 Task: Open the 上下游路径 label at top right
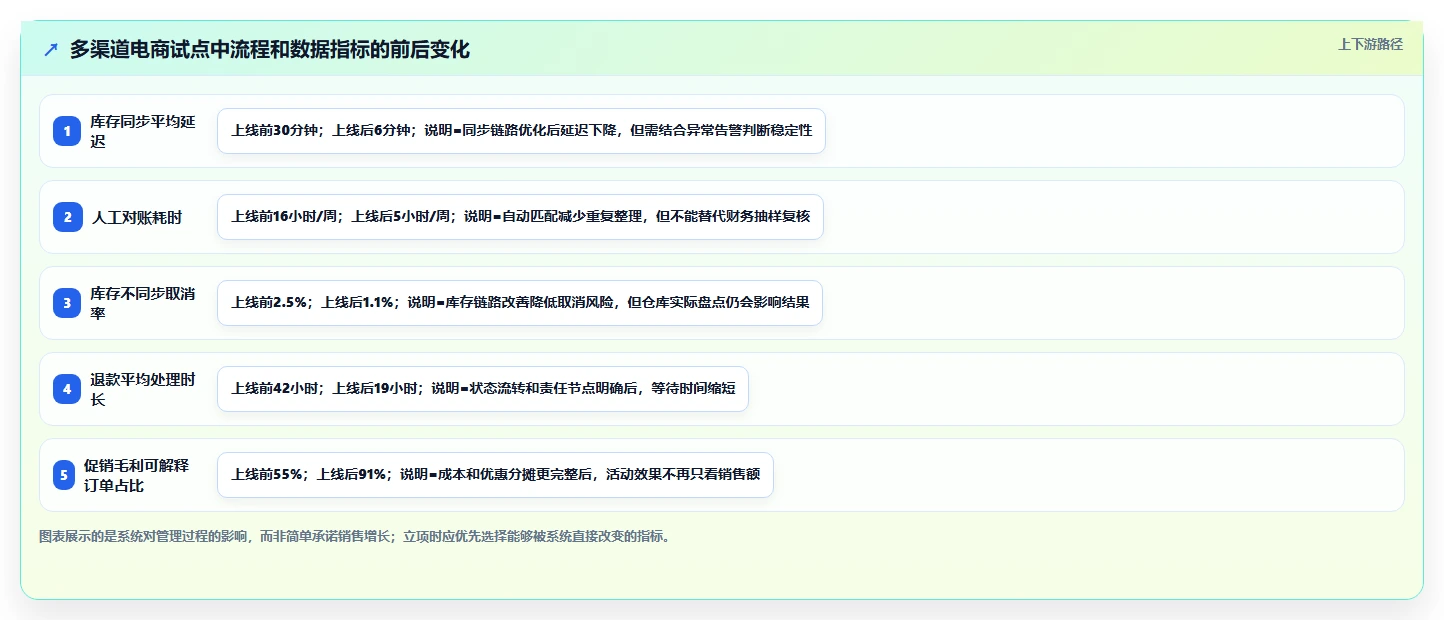1370,44
